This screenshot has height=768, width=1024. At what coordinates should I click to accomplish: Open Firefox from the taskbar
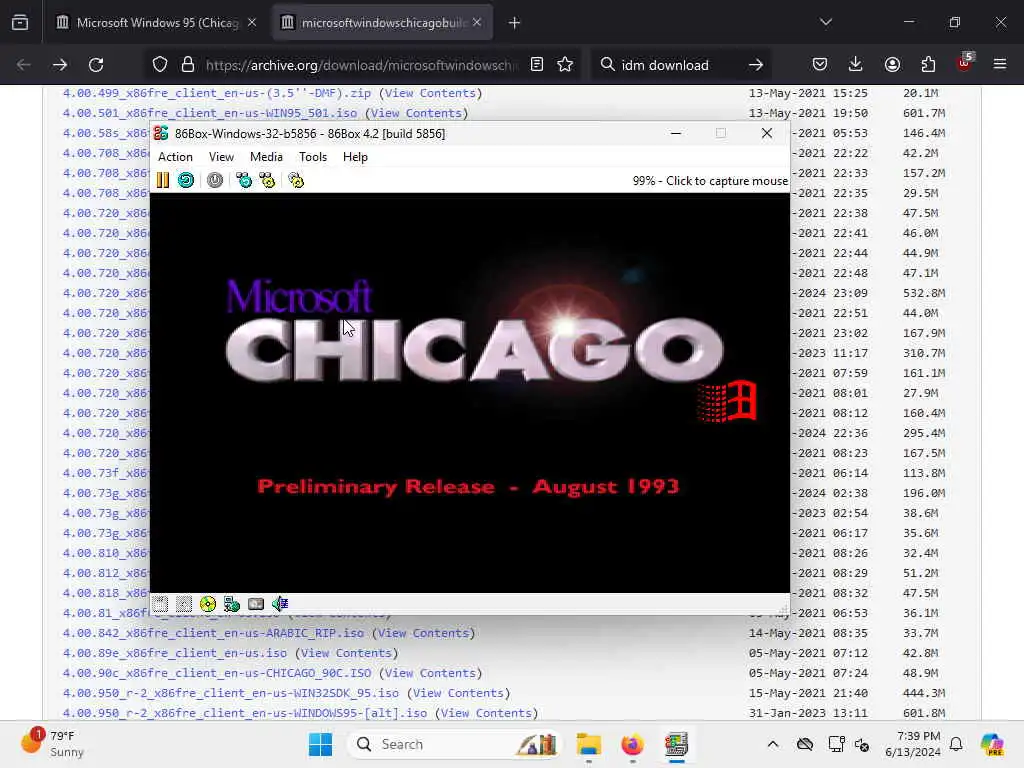[632, 744]
